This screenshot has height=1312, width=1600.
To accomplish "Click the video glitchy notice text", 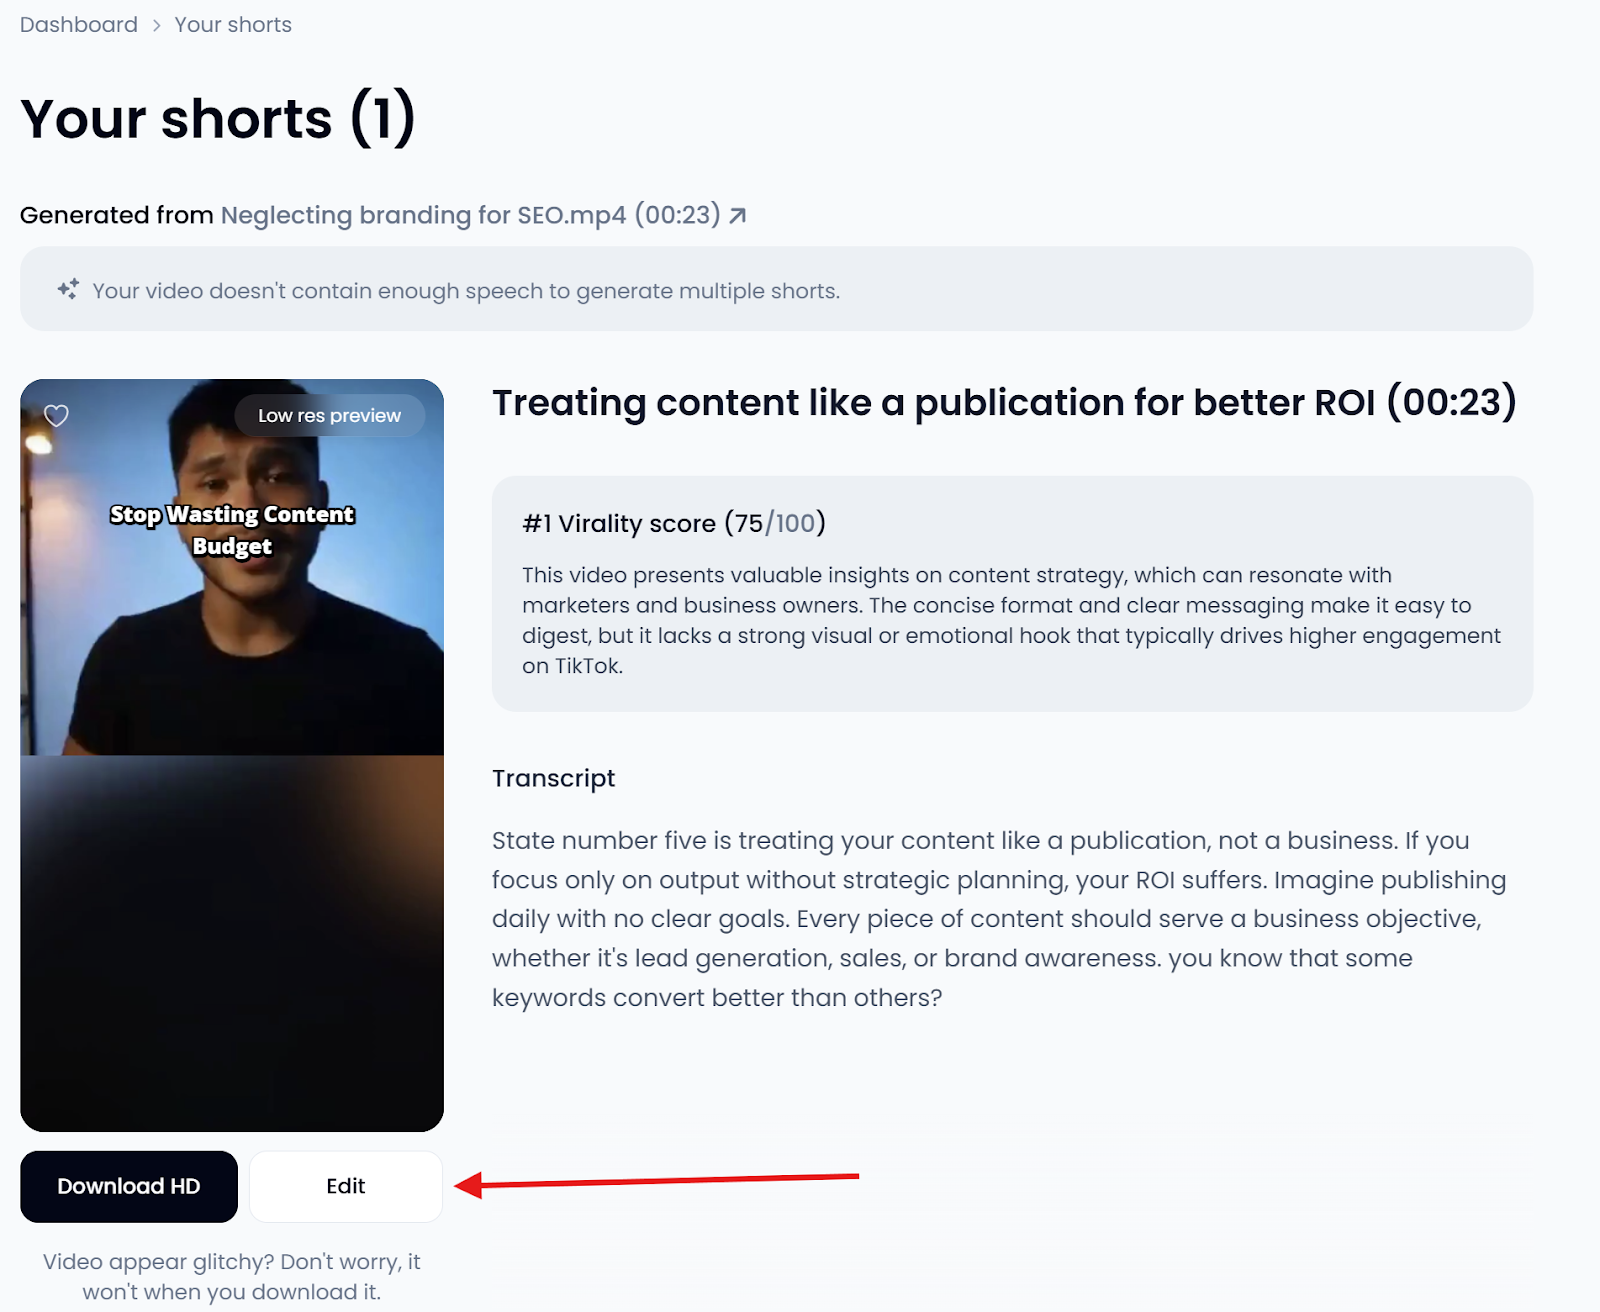I will tap(232, 1276).
